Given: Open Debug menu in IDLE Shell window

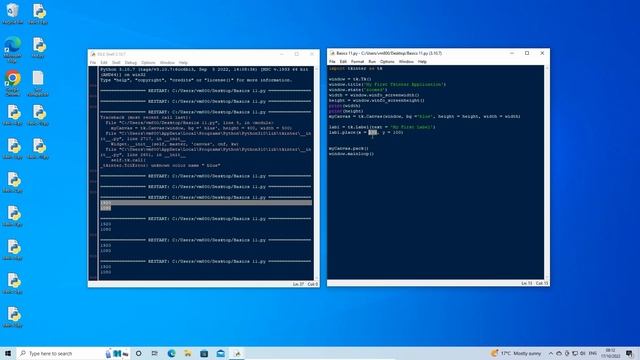Looking at the screenshot, I should pyautogui.click(x=131, y=63).
